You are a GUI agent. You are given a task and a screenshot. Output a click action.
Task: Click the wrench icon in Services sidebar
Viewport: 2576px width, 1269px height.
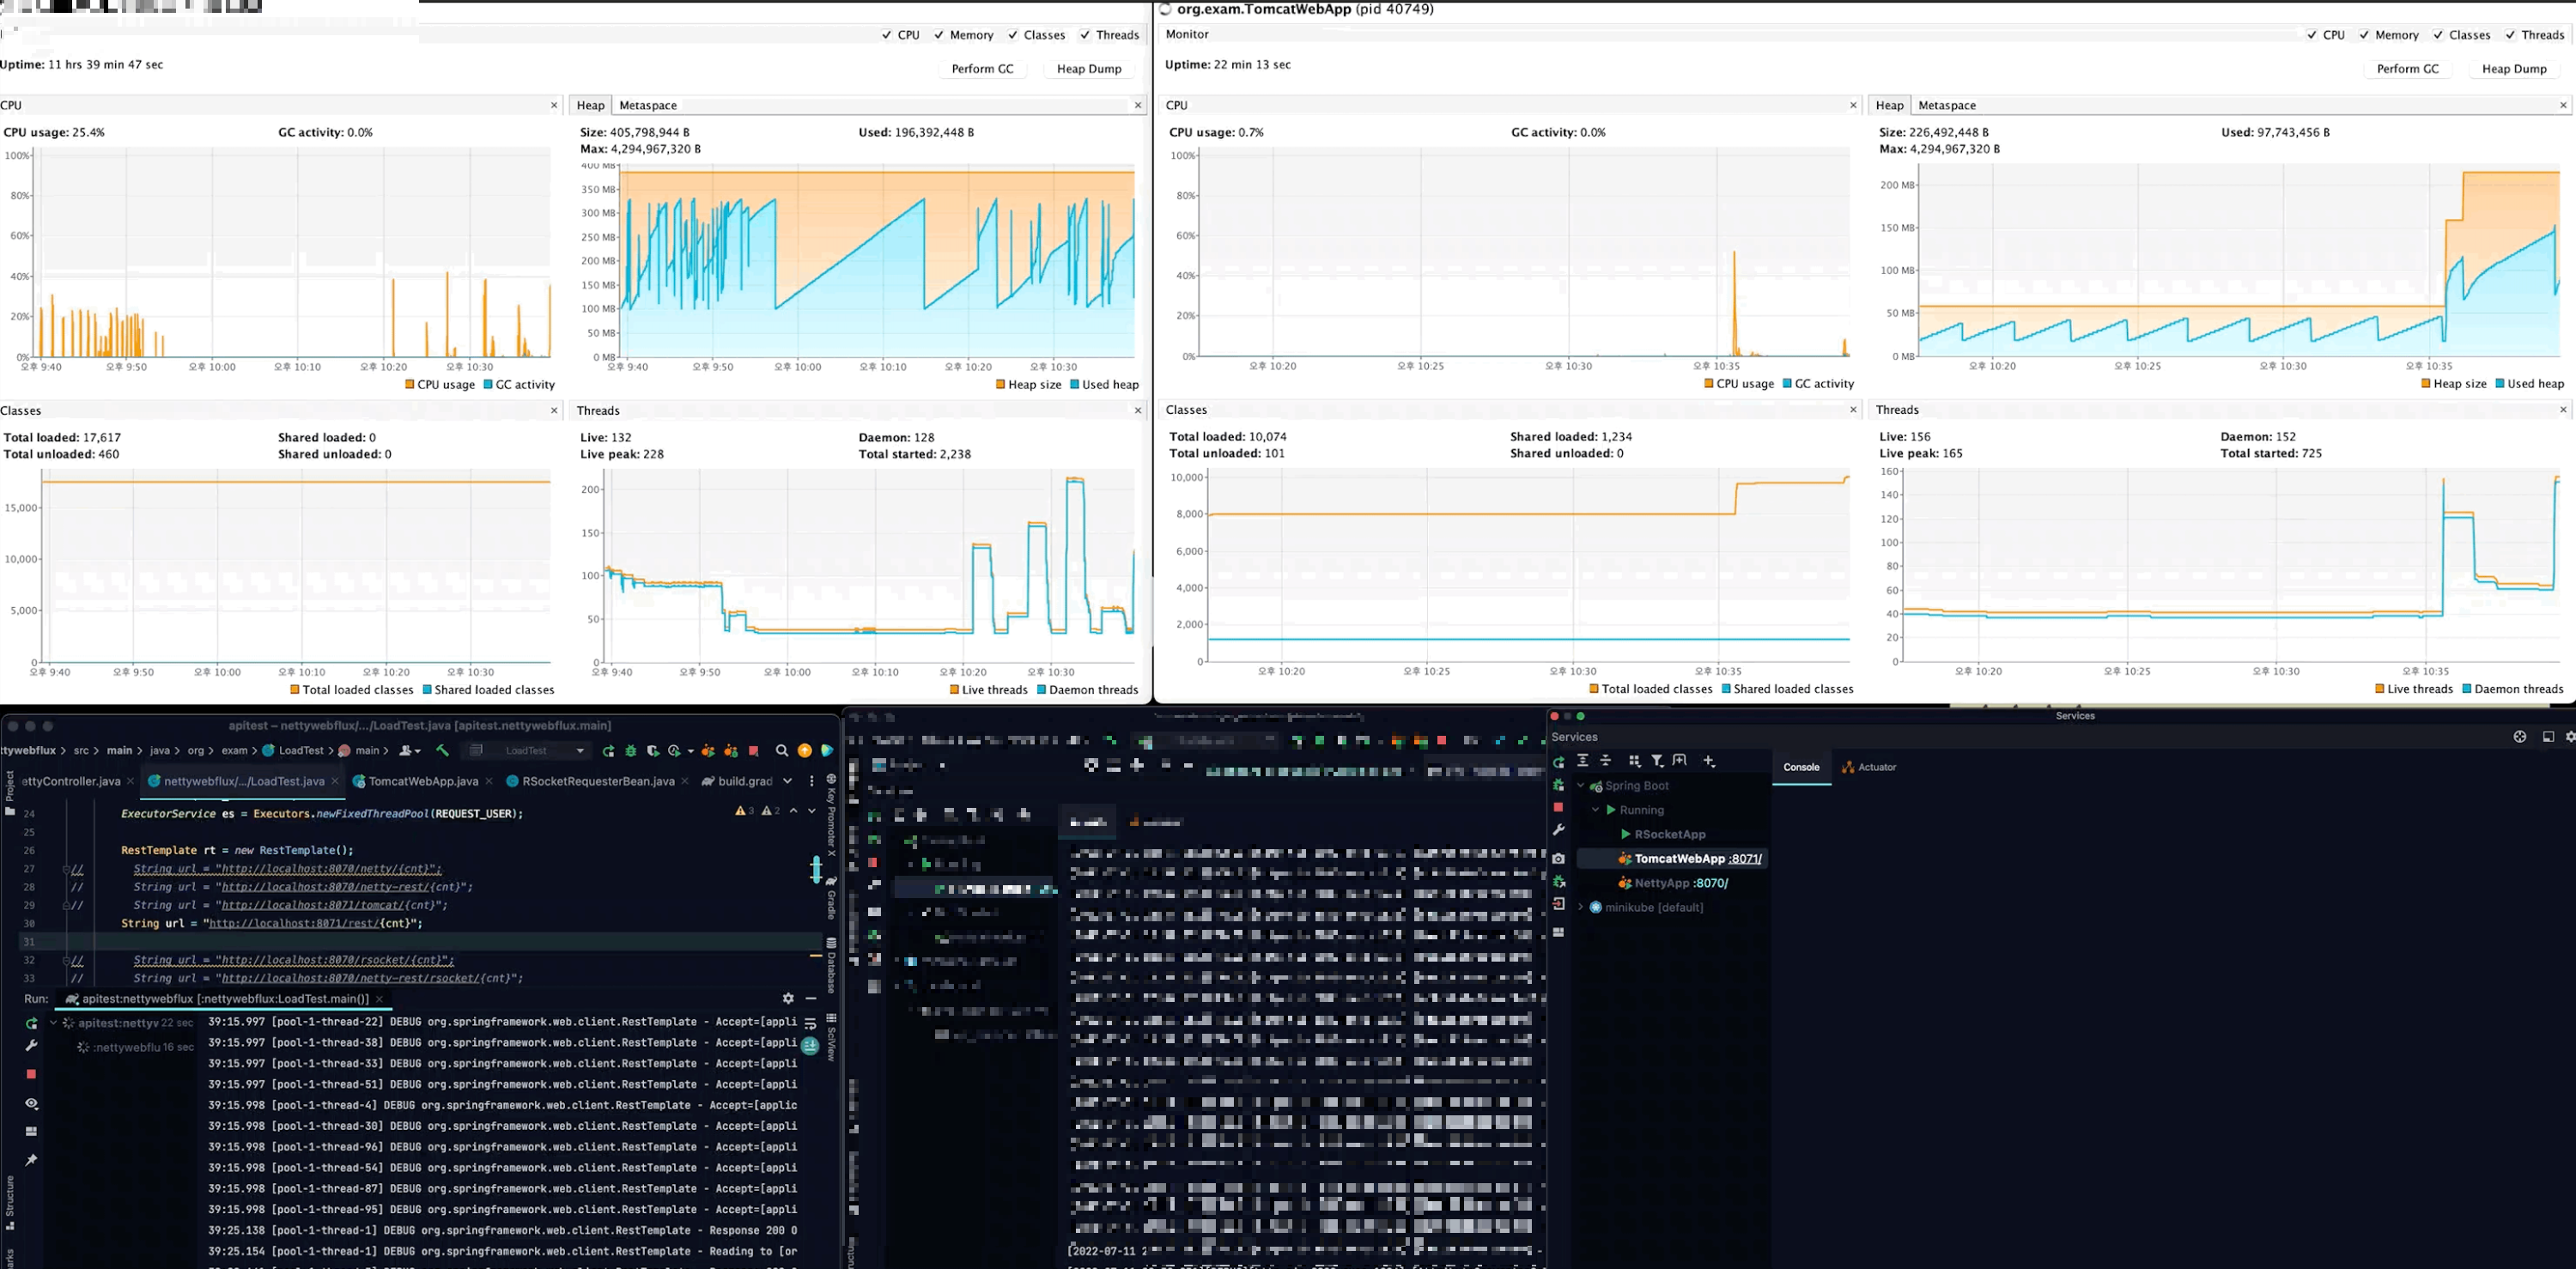coord(1558,830)
